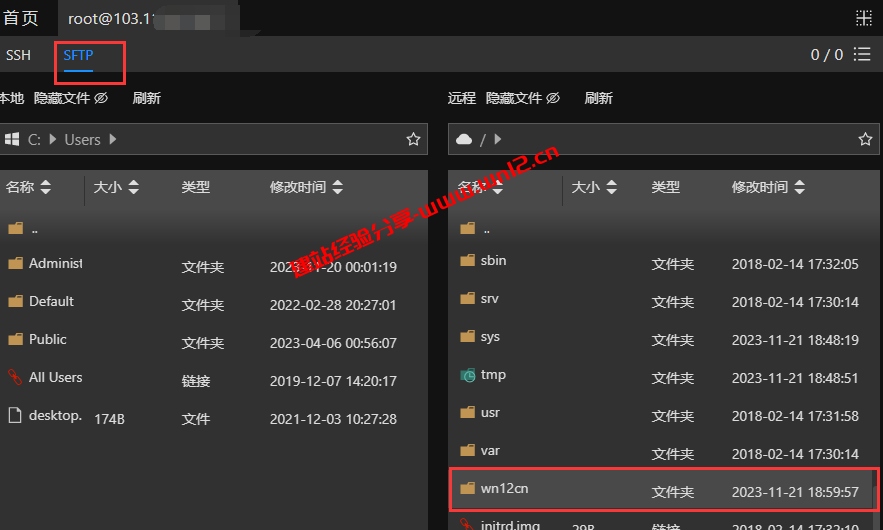Image resolution: width=883 pixels, height=530 pixels.
Task: Click the wn12cn folder name
Action: pyautogui.click(x=505, y=488)
